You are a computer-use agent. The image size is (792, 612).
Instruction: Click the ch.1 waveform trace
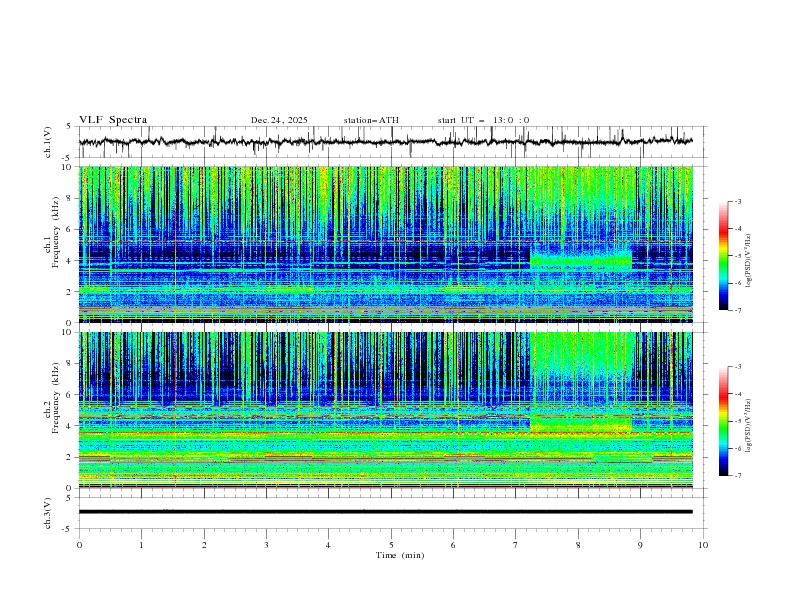[x=385, y=142]
